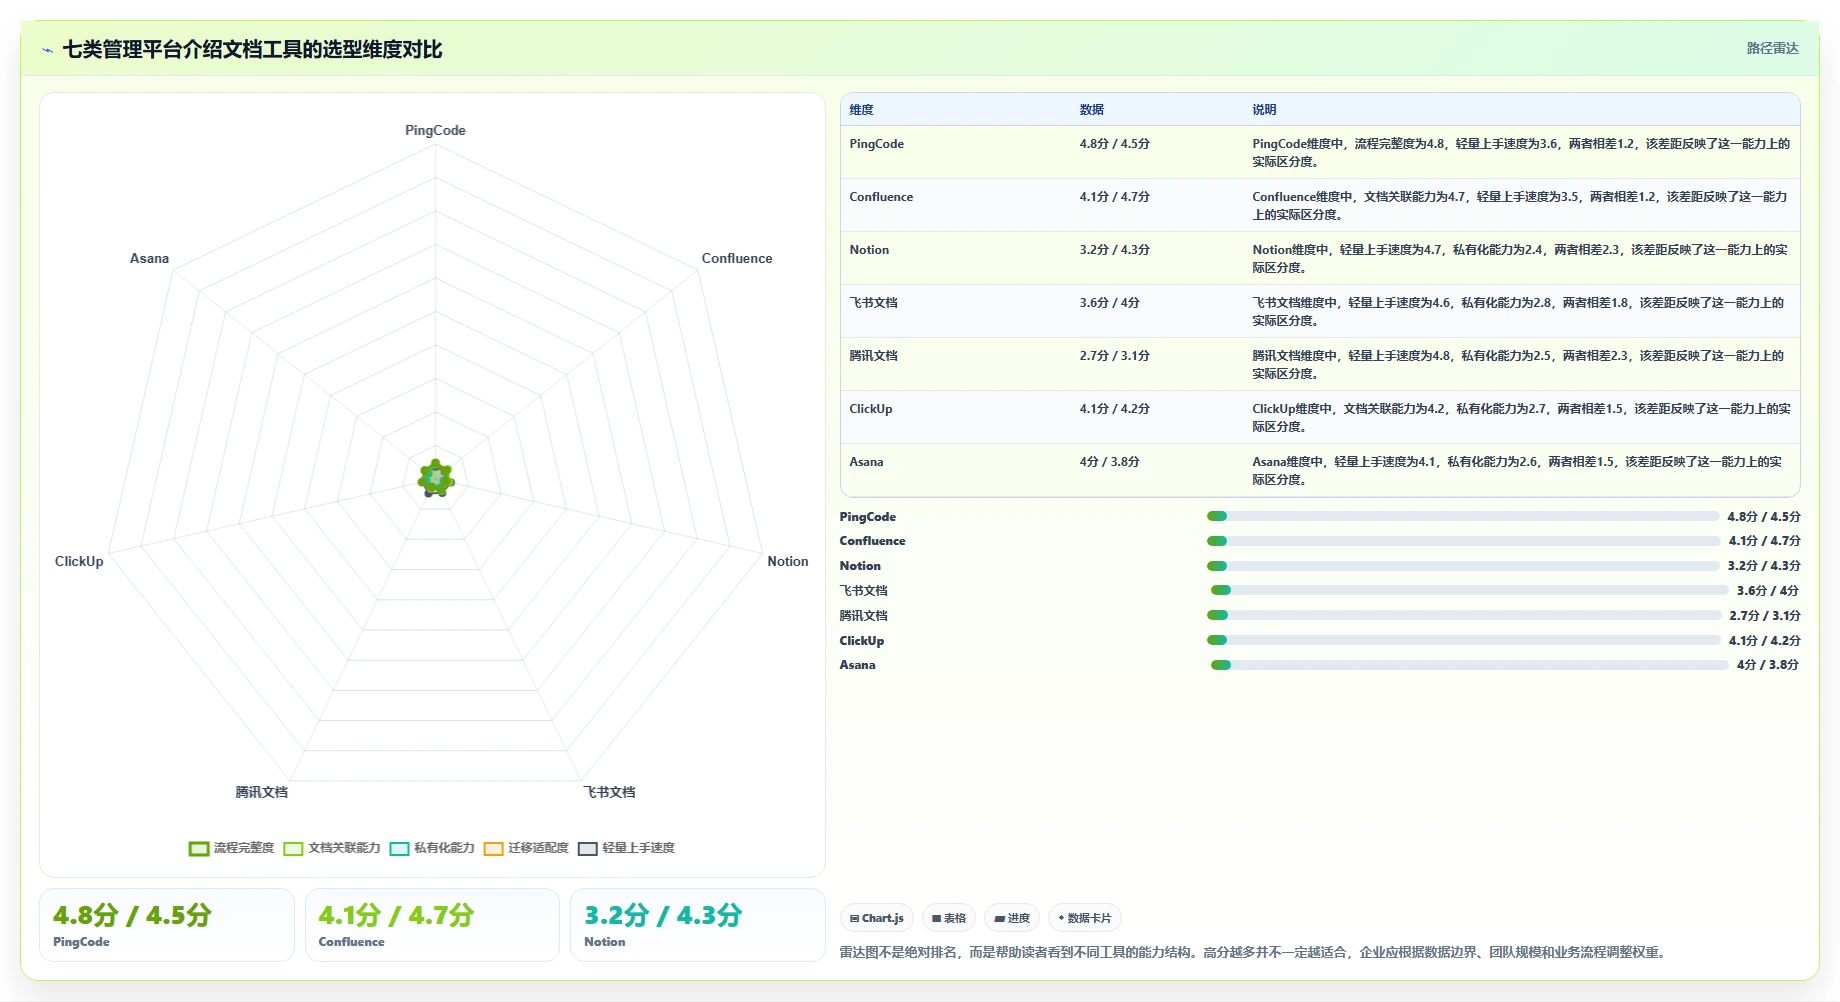Click the Confluence progress bar
Screen dimensions: 1840x1002
[x=1463, y=541]
